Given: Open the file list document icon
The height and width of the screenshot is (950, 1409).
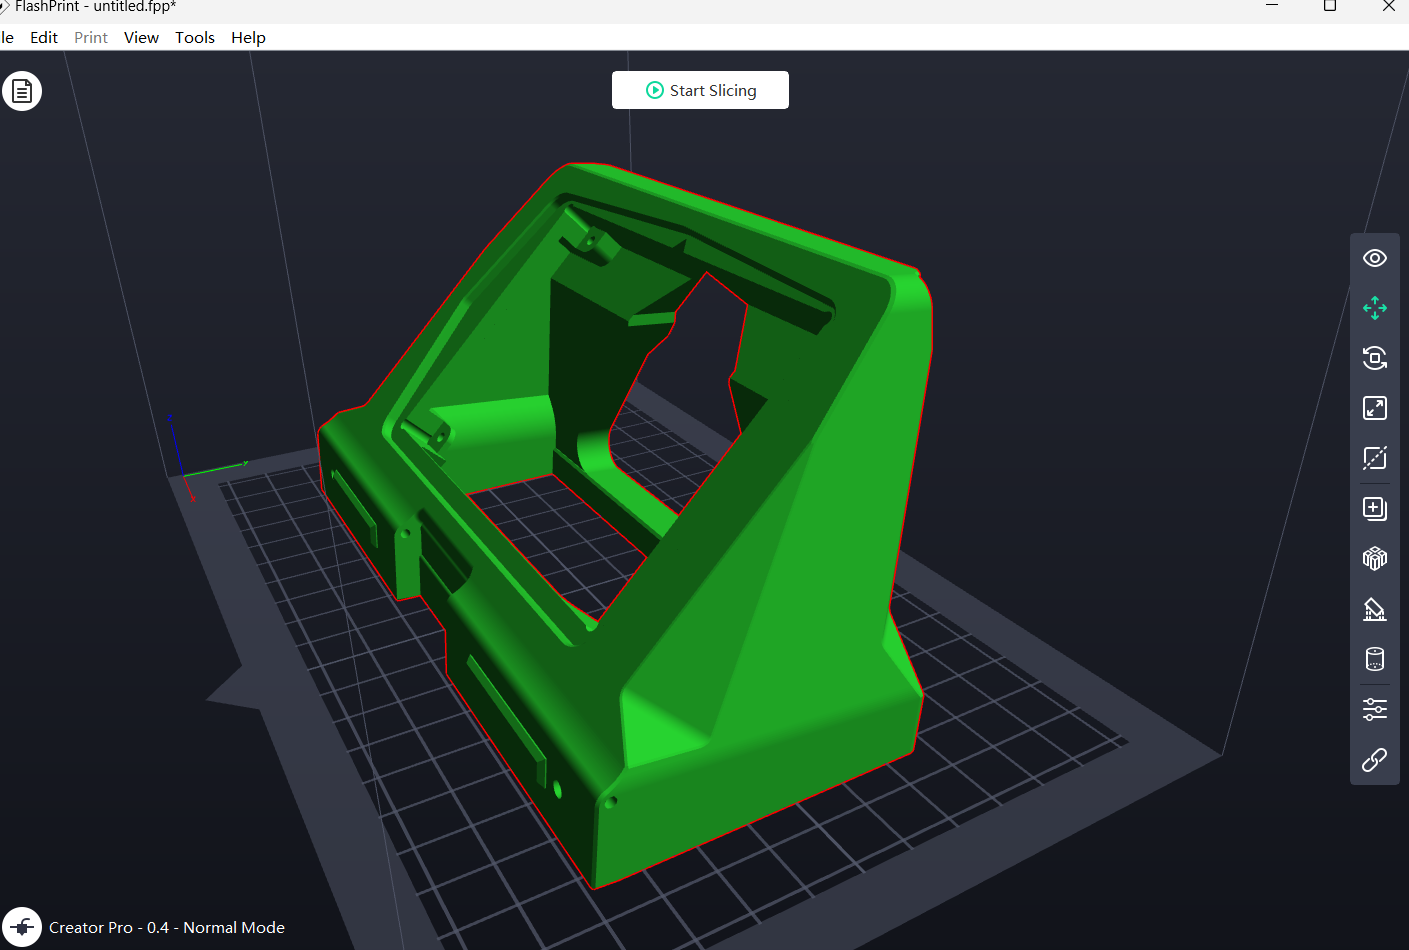Looking at the screenshot, I should click(22, 91).
